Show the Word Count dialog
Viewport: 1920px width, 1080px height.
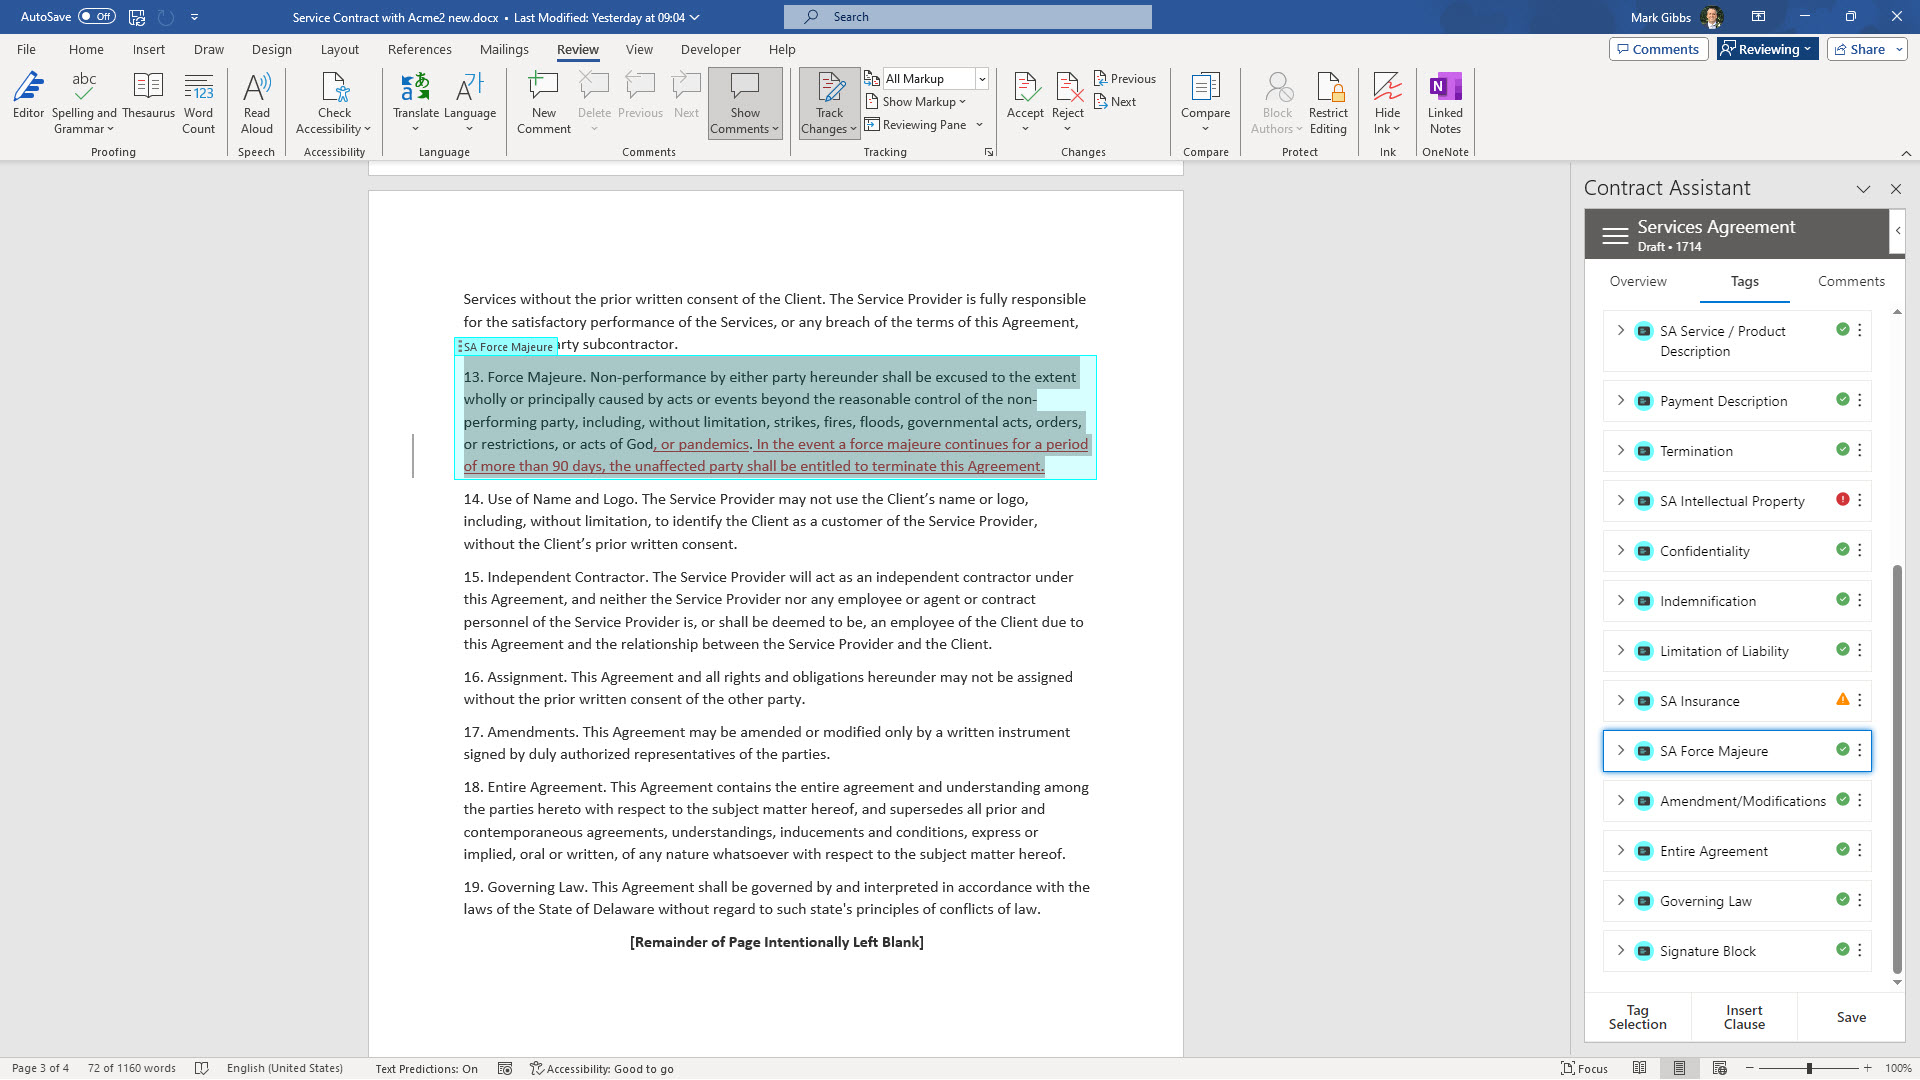(x=198, y=100)
